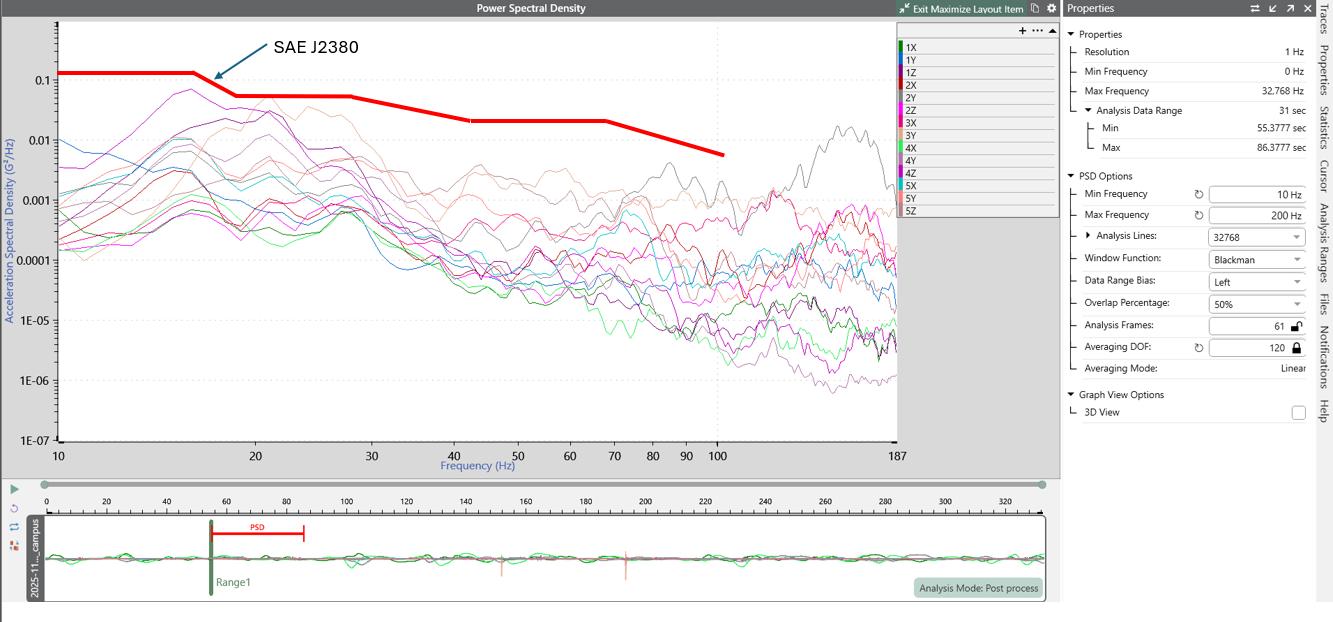Reset the Averaging DOF value
The image size is (1333, 622).
pyautogui.click(x=1199, y=348)
